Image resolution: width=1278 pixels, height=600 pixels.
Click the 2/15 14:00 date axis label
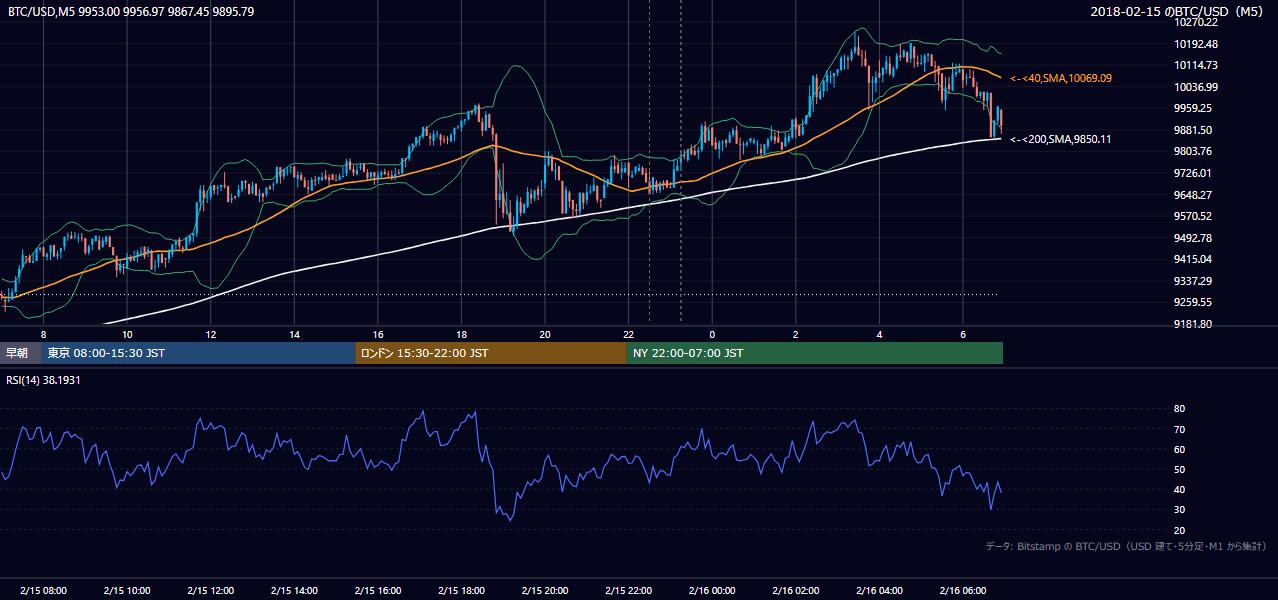(x=295, y=591)
